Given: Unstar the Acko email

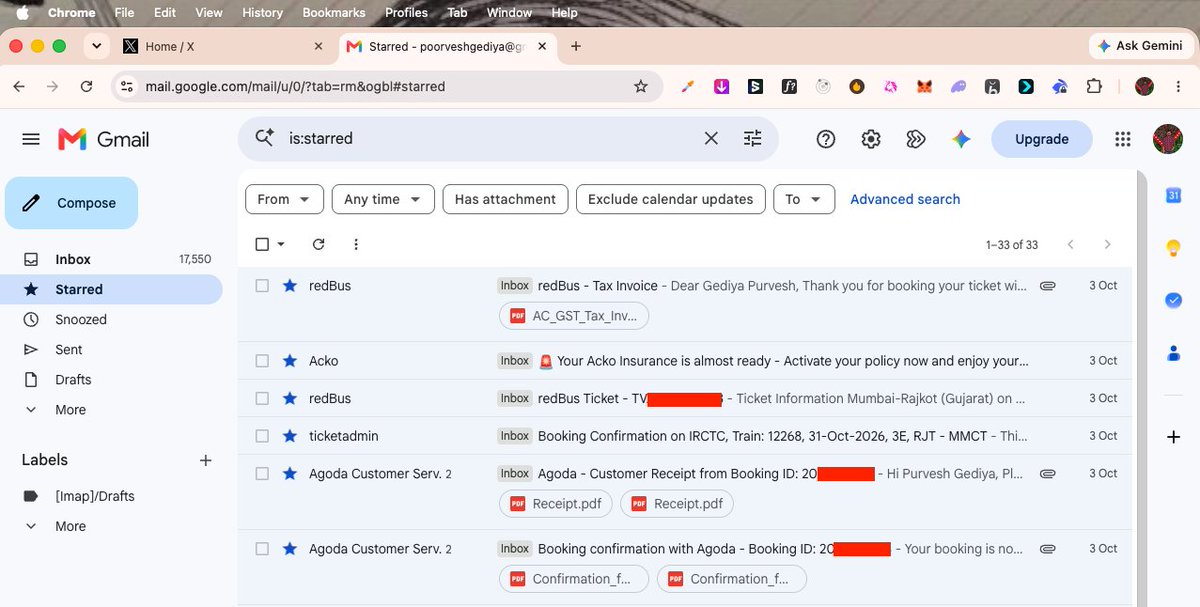Looking at the screenshot, I should [x=290, y=361].
